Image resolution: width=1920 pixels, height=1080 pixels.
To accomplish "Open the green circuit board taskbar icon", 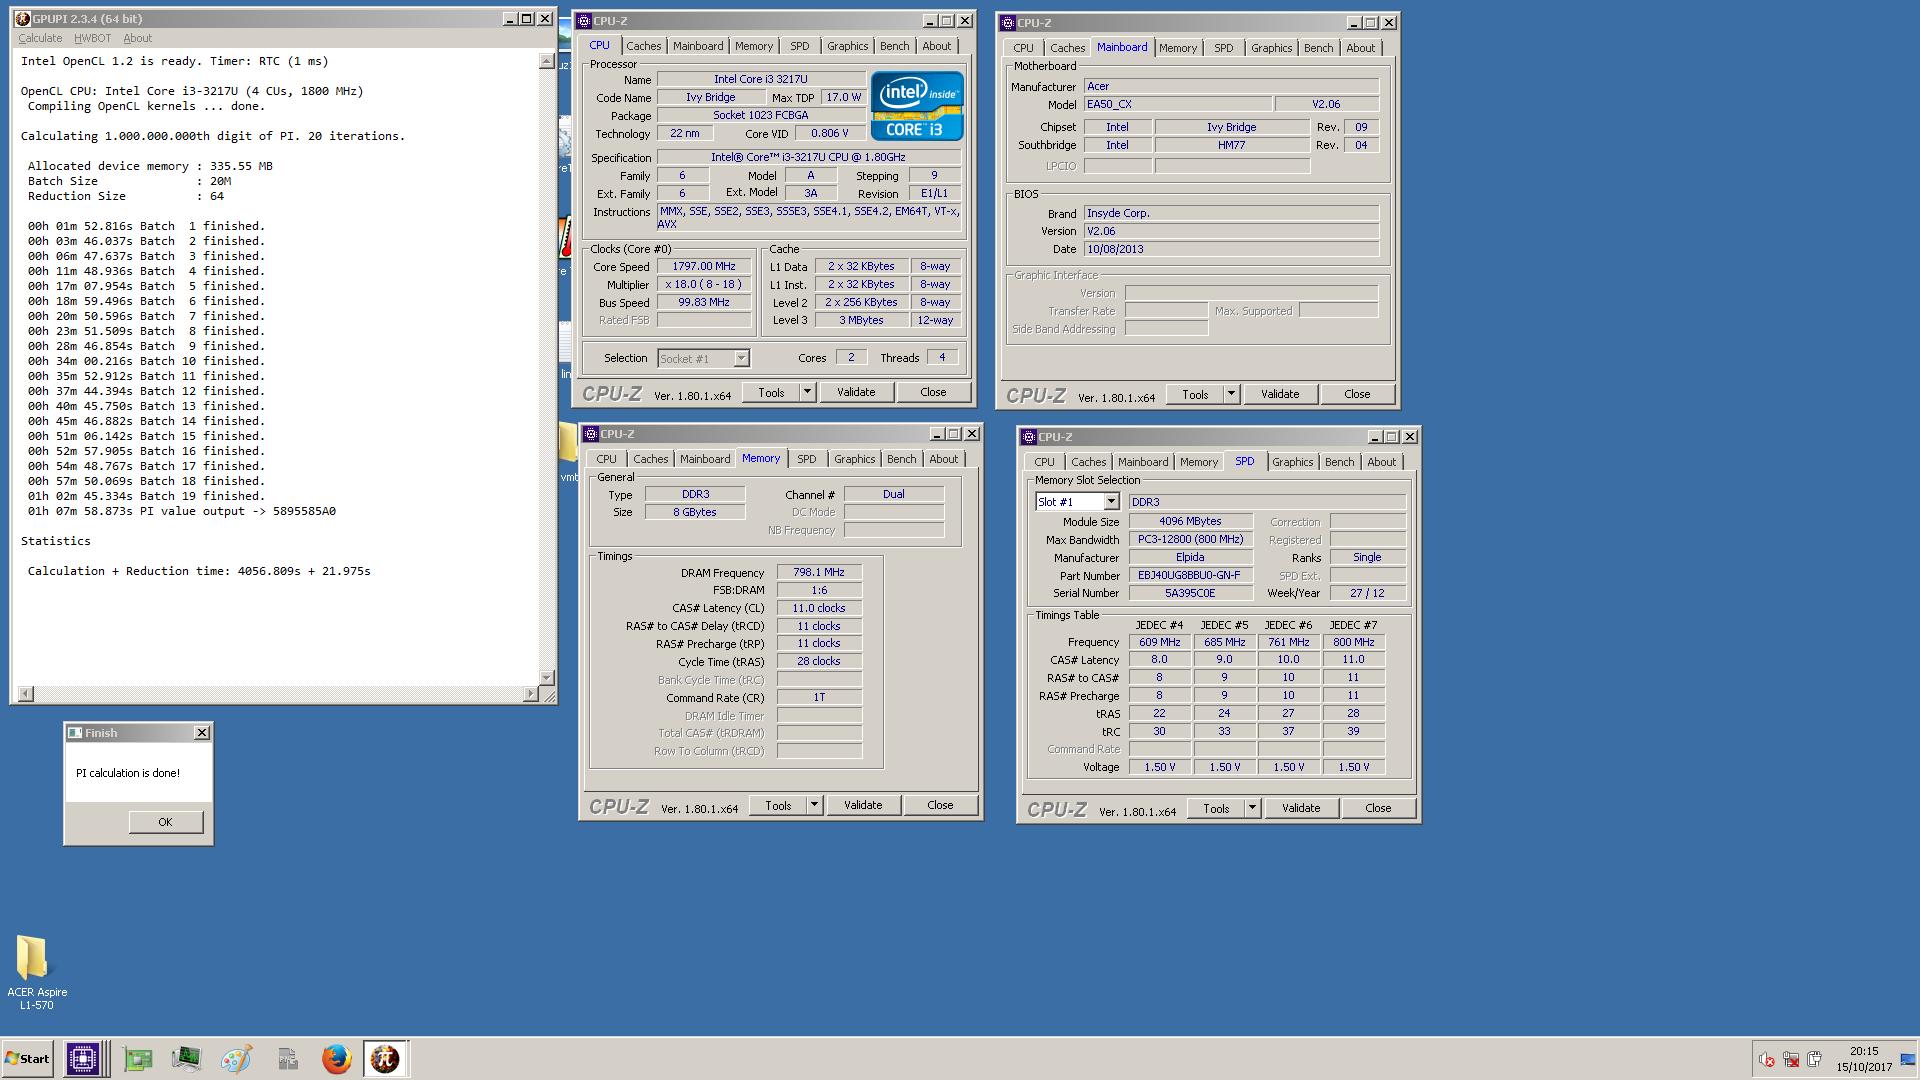I will tap(138, 1059).
